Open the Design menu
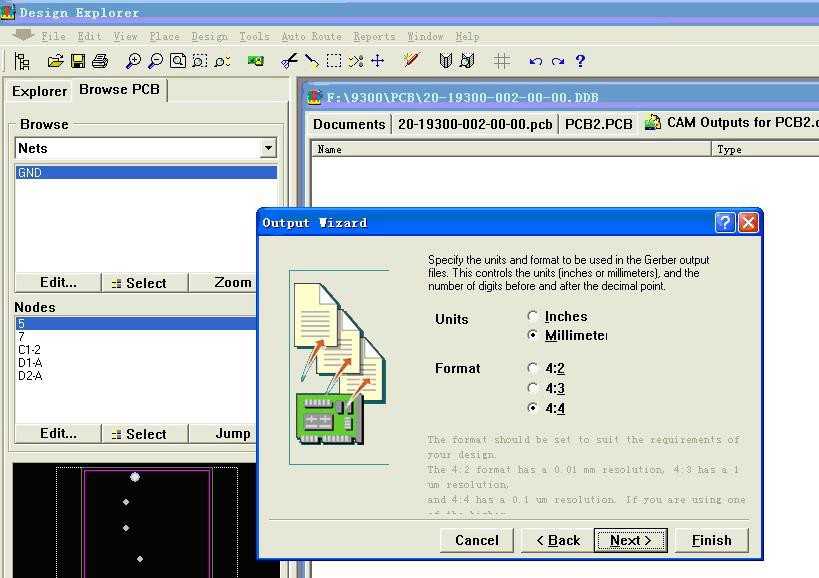Screen dimensions: 819x578 click(209, 36)
